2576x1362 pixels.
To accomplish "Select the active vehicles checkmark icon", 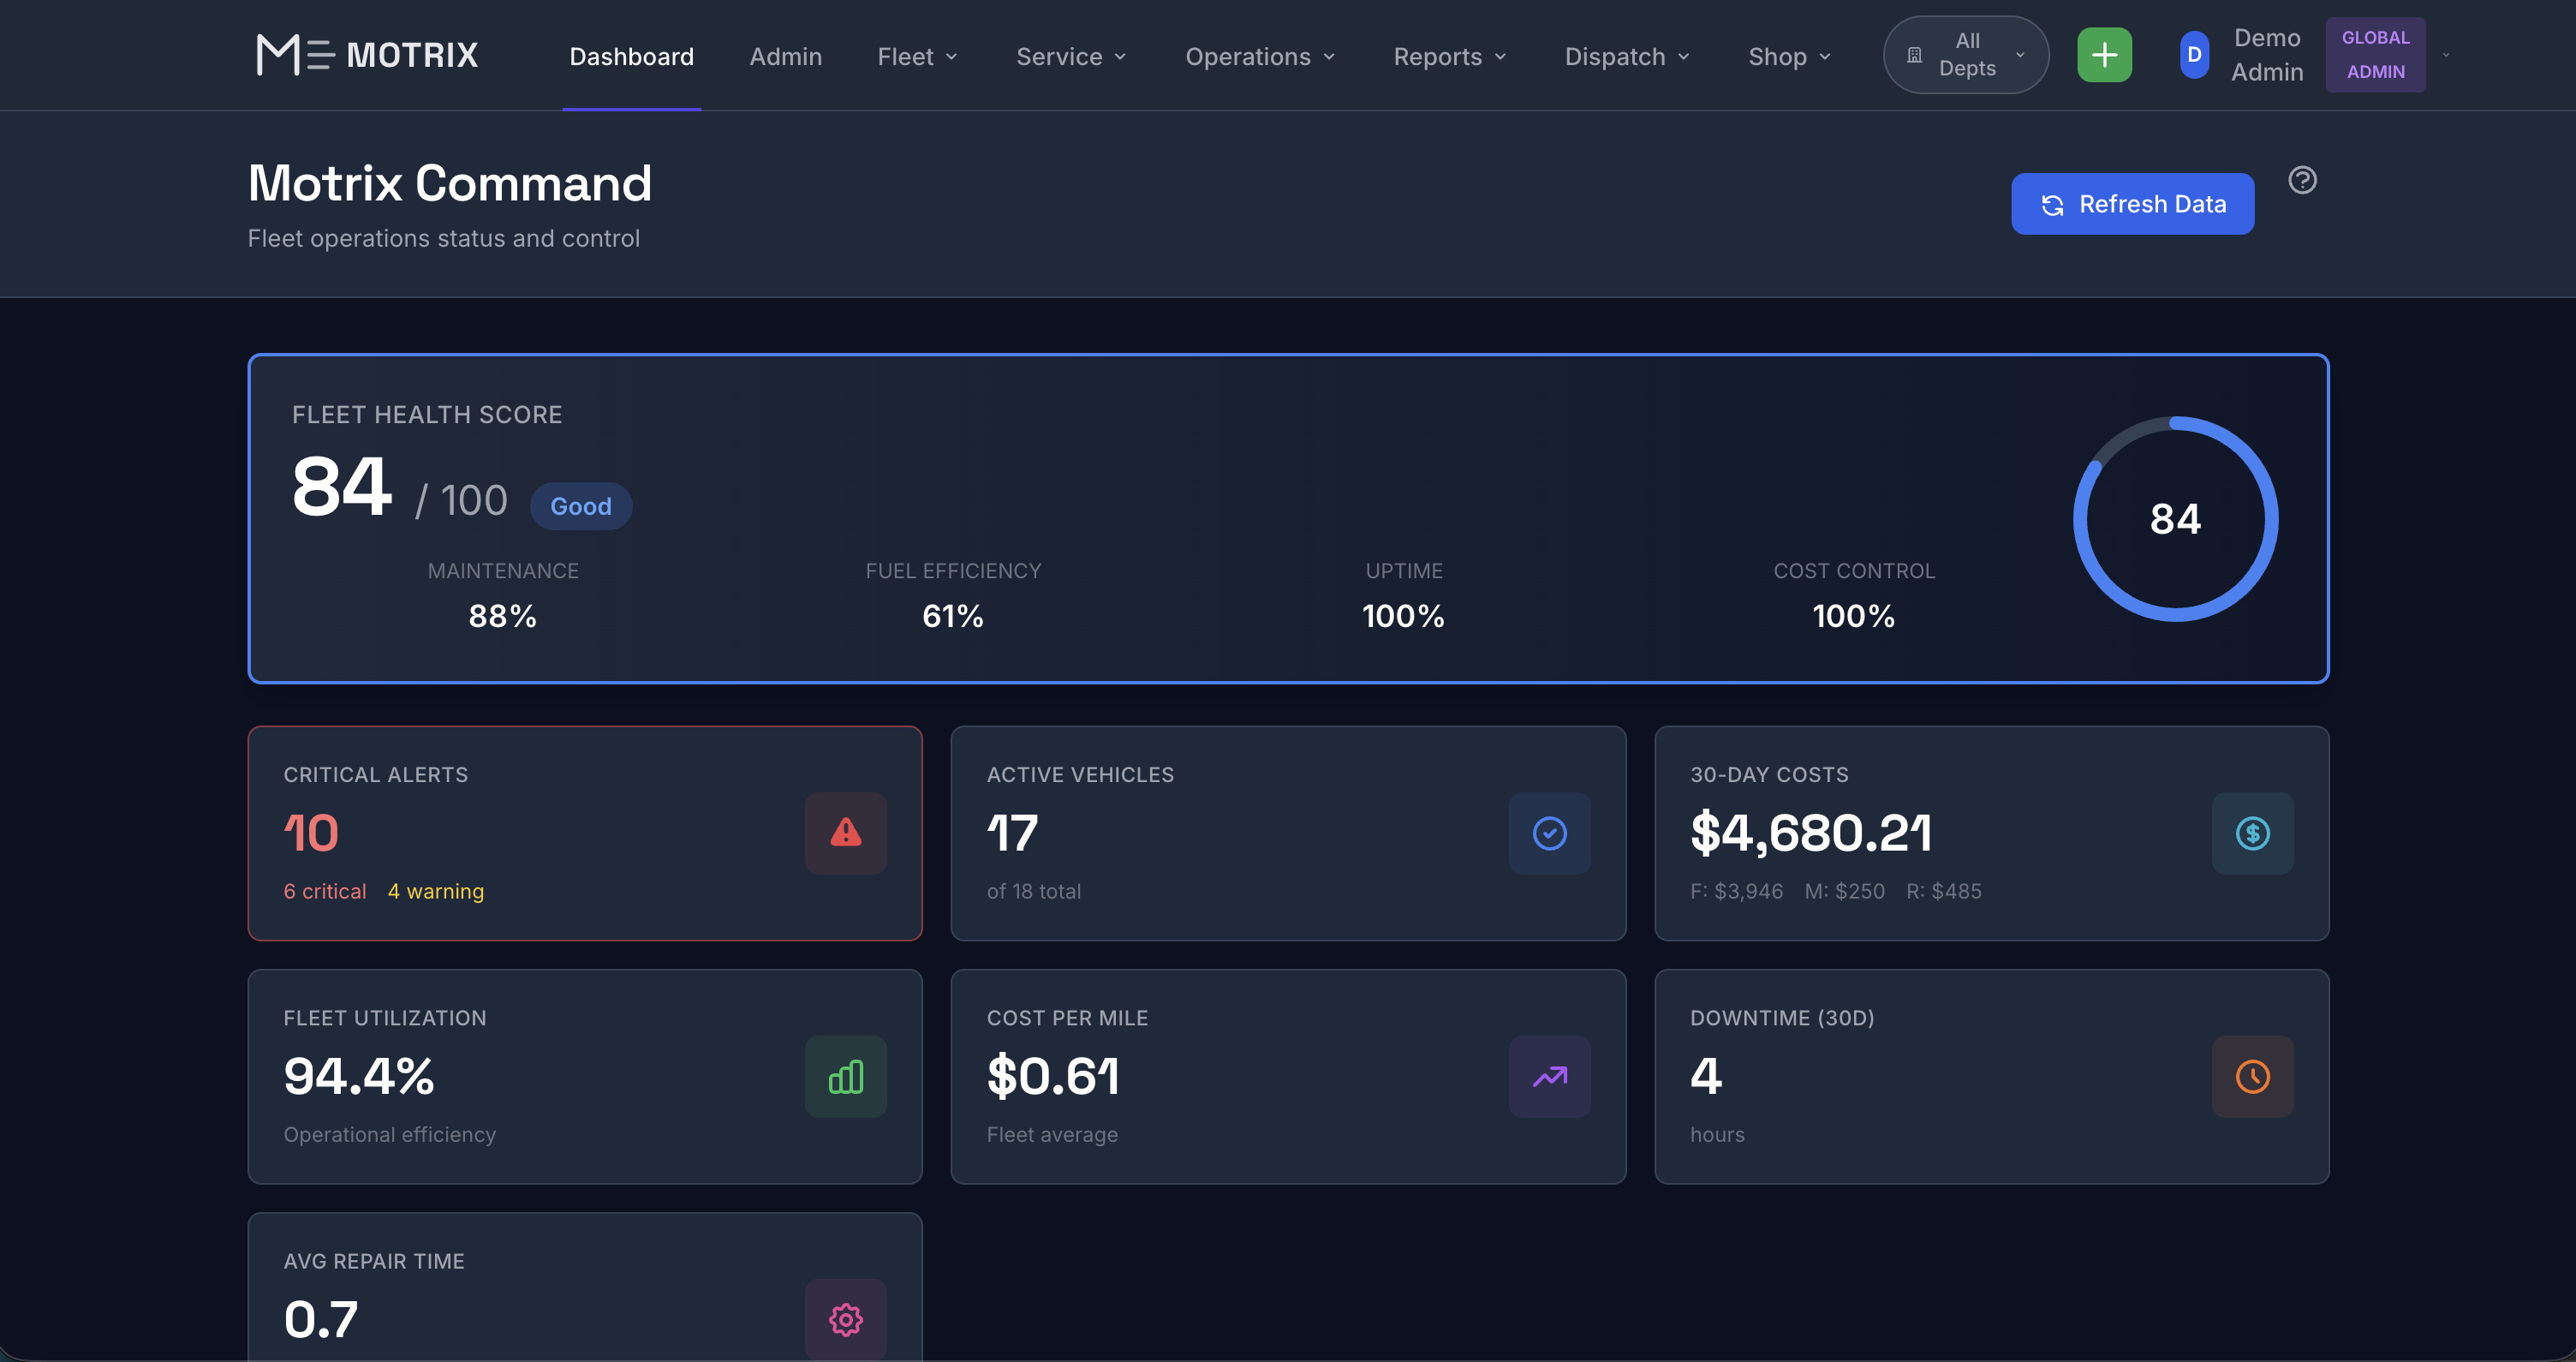I will tap(1550, 833).
